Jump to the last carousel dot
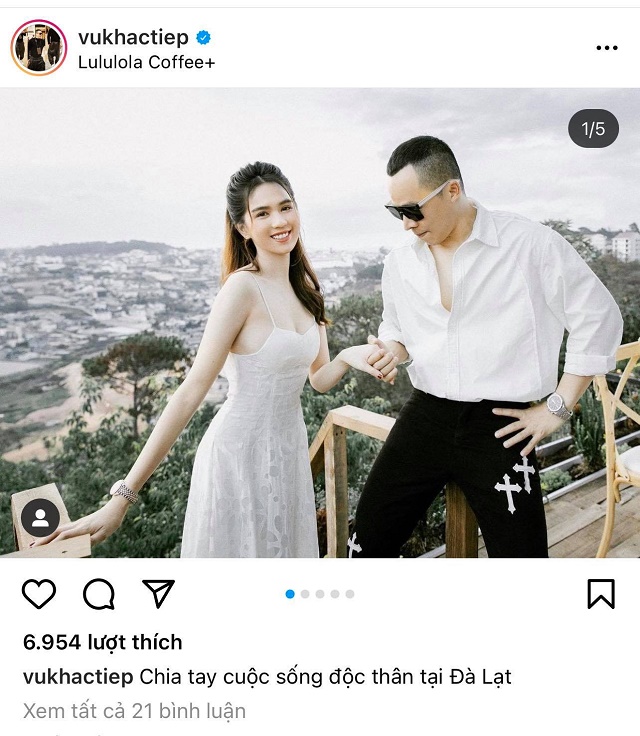The image size is (640, 736). tap(350, 594)
